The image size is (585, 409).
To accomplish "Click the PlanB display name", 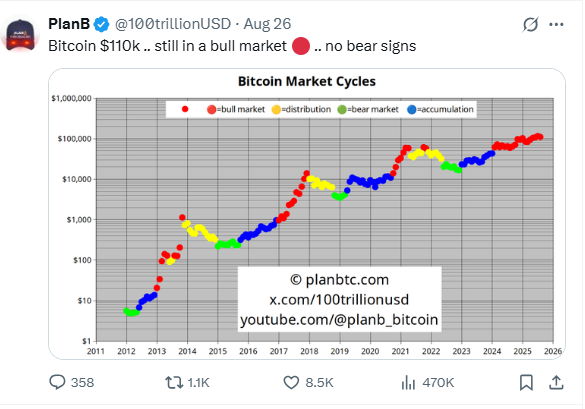I will [69, 24].
